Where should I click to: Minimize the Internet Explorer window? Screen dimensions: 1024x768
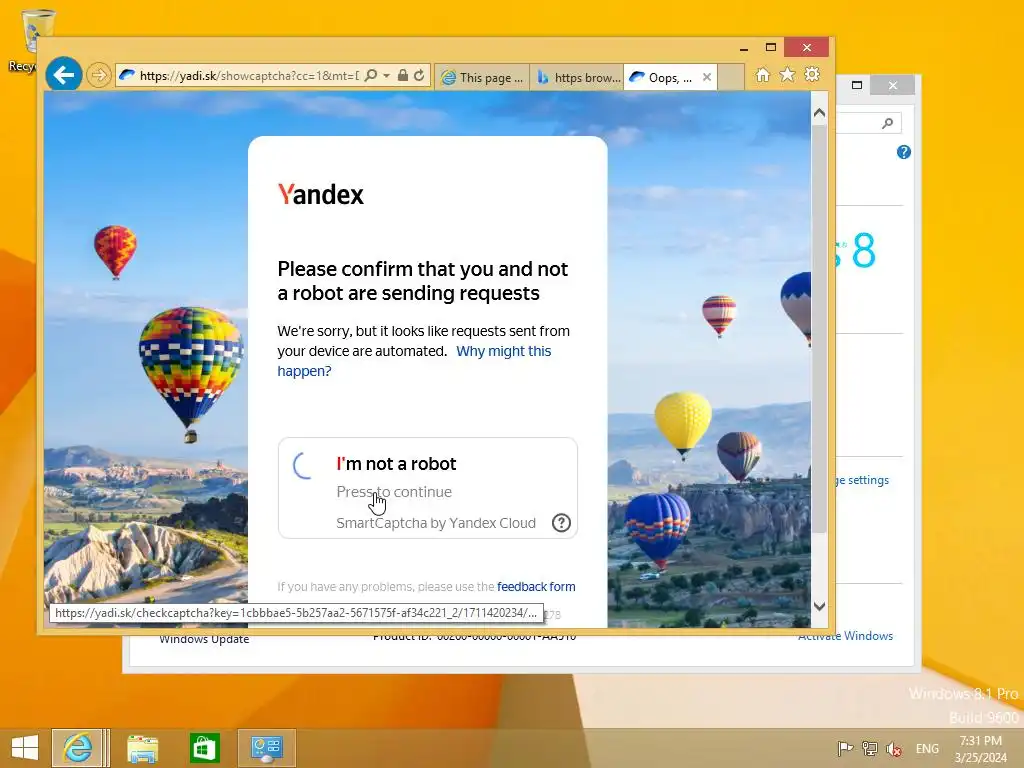point(744,48)
